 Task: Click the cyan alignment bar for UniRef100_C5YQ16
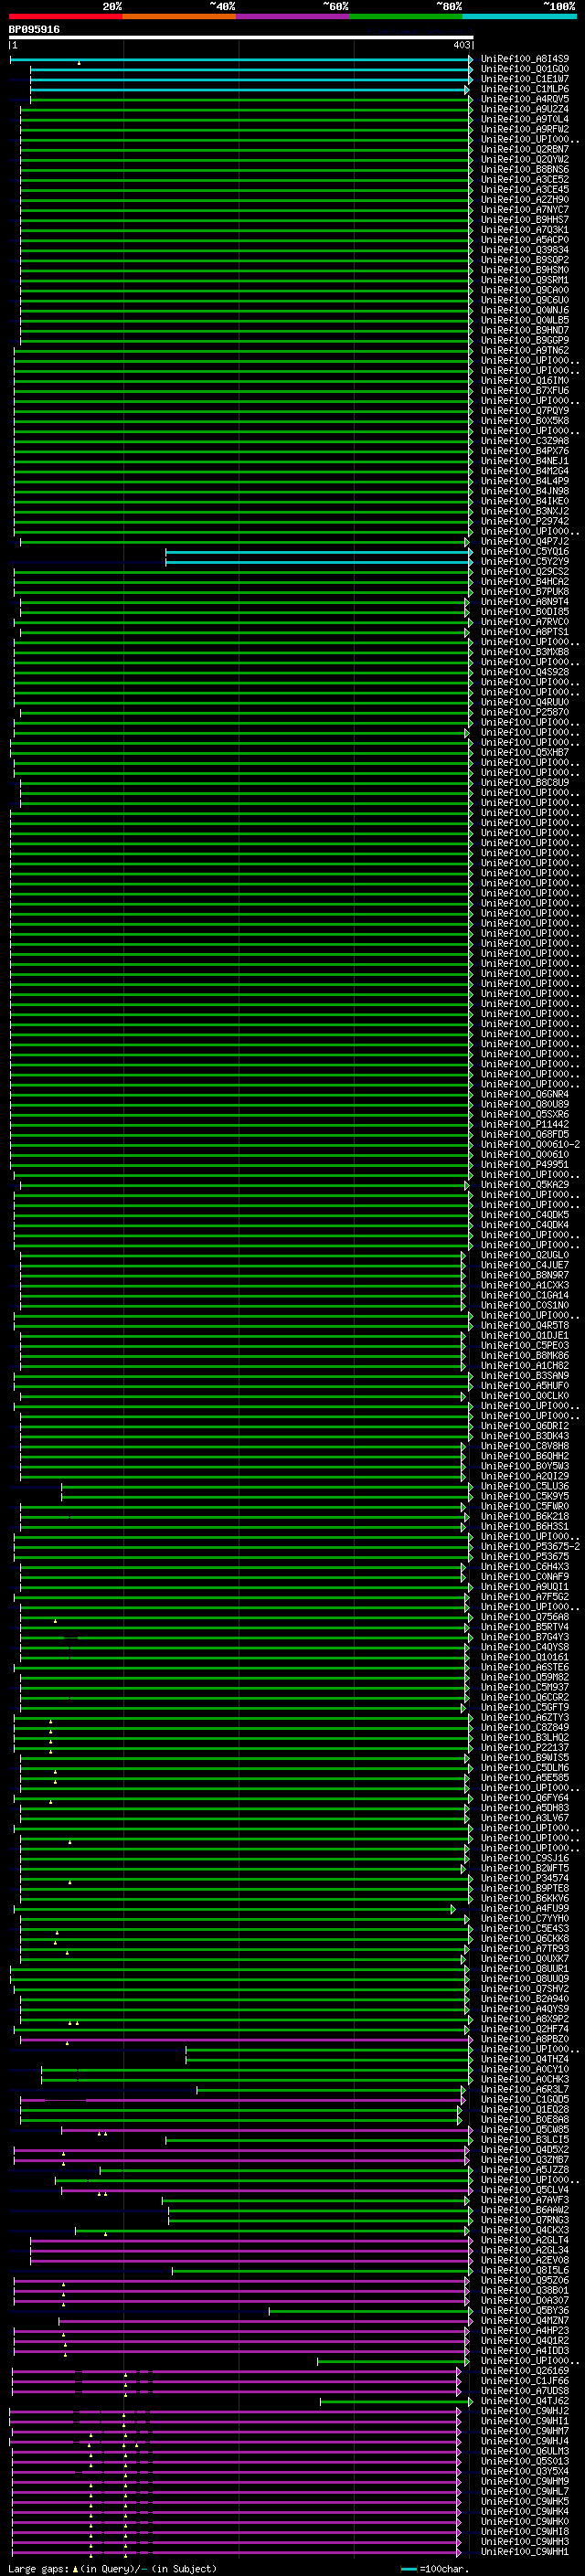click(x=318, y=552)
